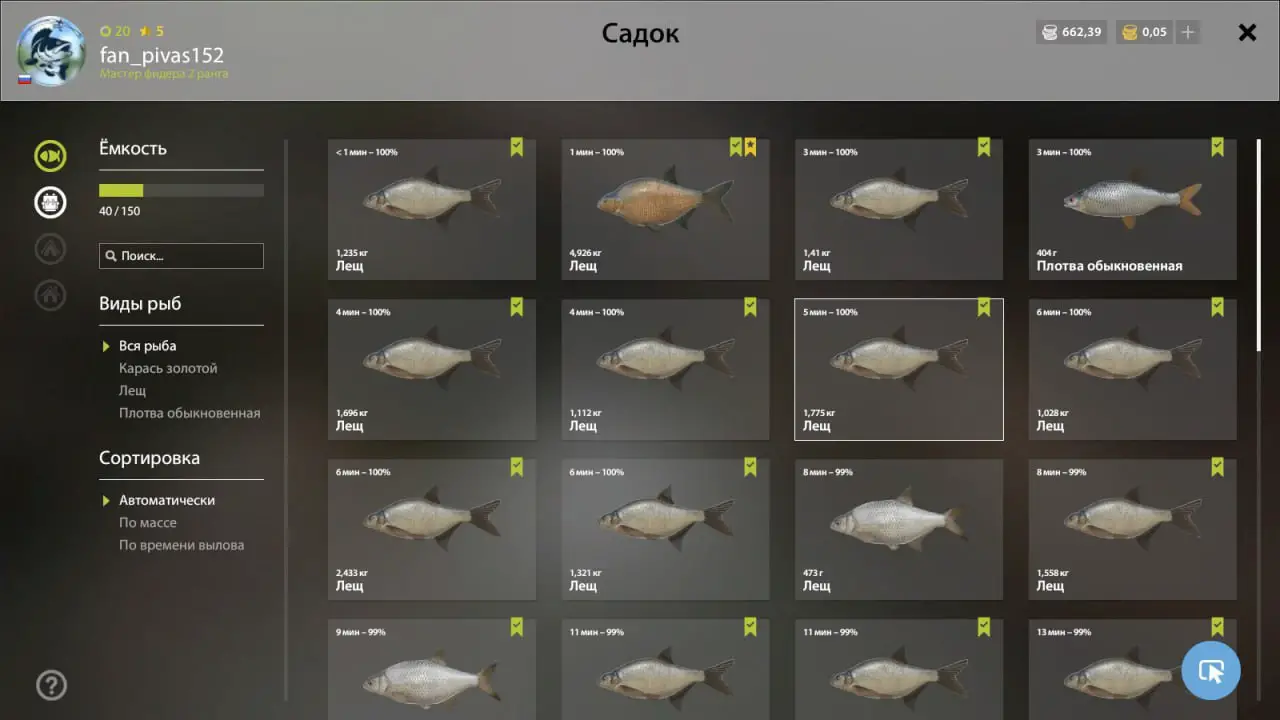
Task: Click the silver coins balance 662,39
Action: coord(1072,32)
